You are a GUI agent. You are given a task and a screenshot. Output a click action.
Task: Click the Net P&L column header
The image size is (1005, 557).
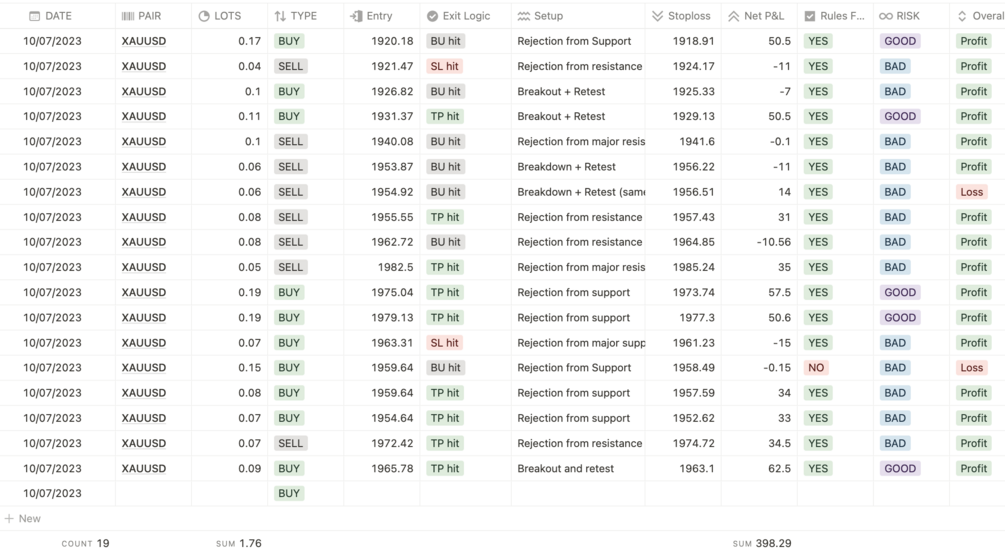tap(764, 16)
